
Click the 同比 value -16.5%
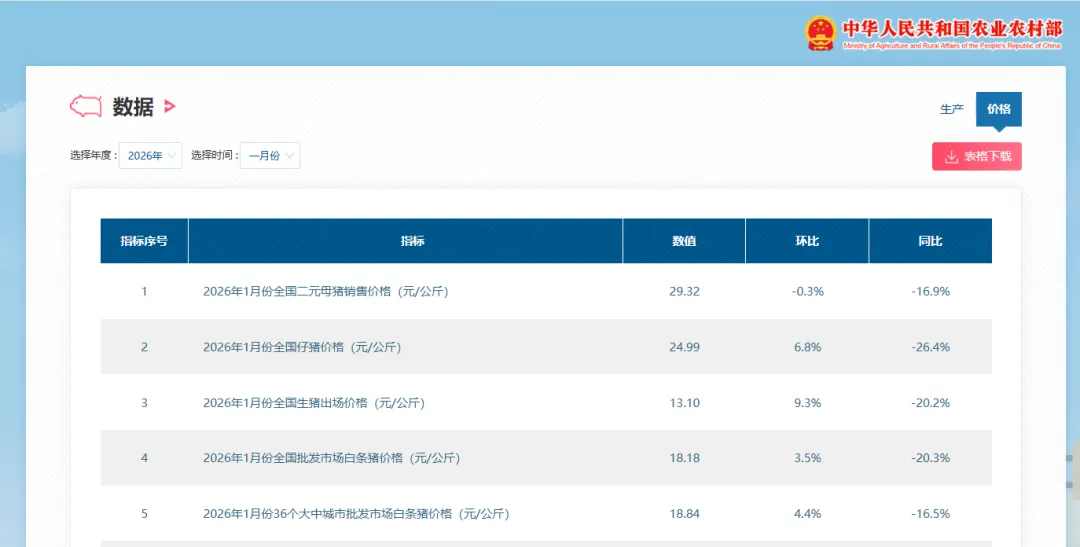931,514
